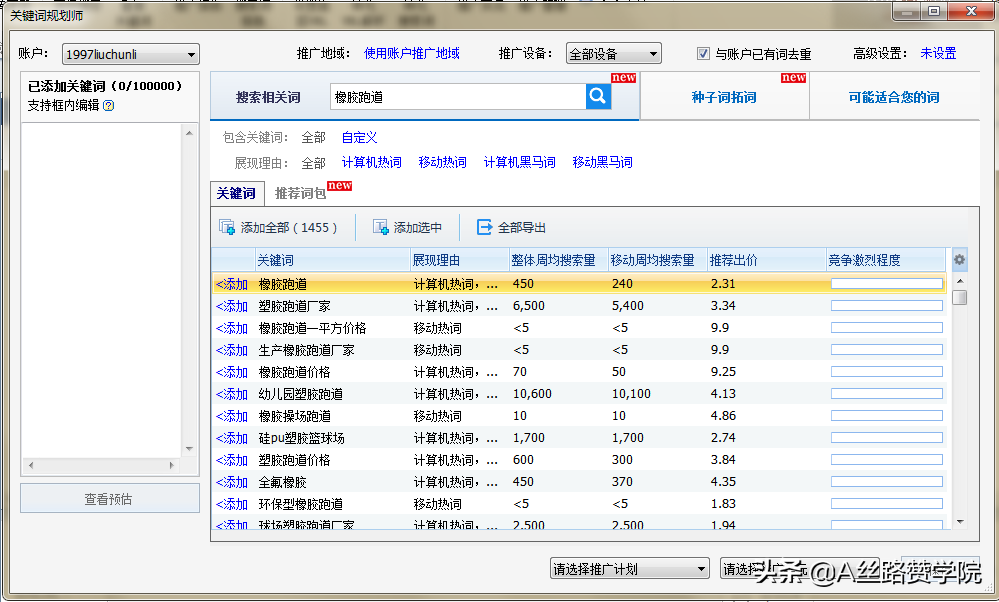Viewport: 999px width, 602px height.
Task: Click the 查看预估 button
Action: pos(110,499)
